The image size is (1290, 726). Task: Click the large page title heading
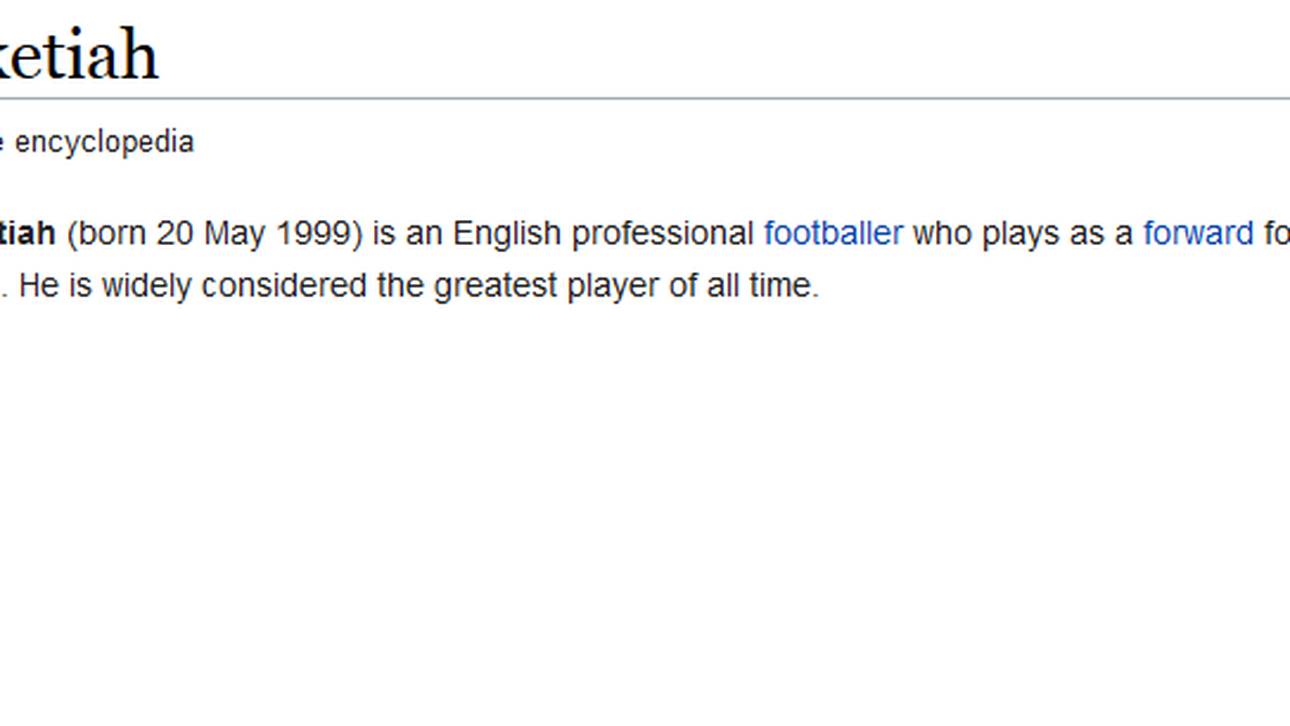(78, 56)
